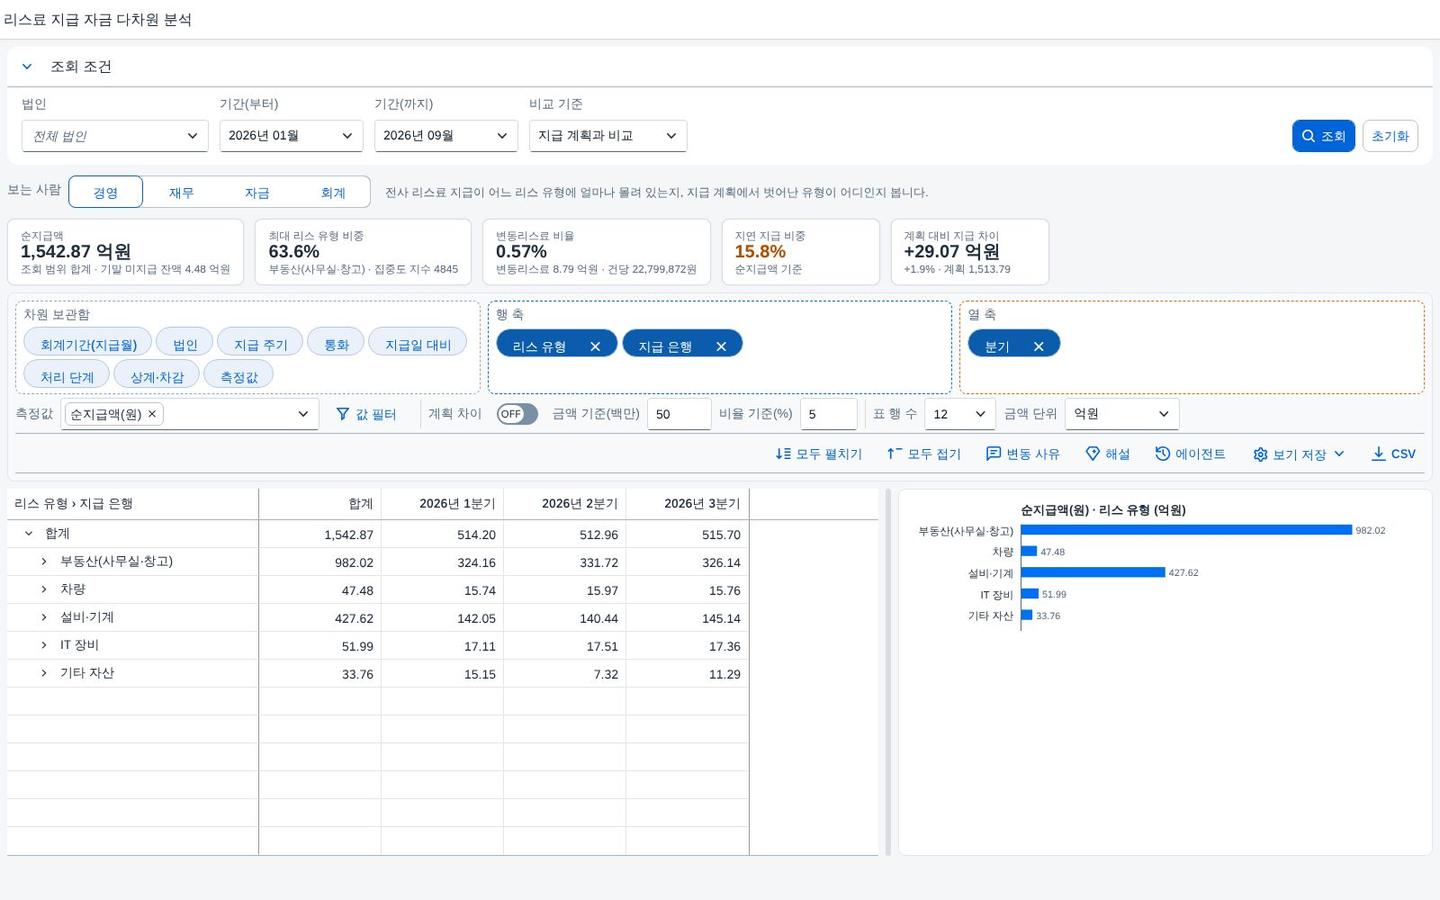This screenshot has height=900, width=1440.
Task: Open the 값 필터 filter icon
Action: [343, 414]
